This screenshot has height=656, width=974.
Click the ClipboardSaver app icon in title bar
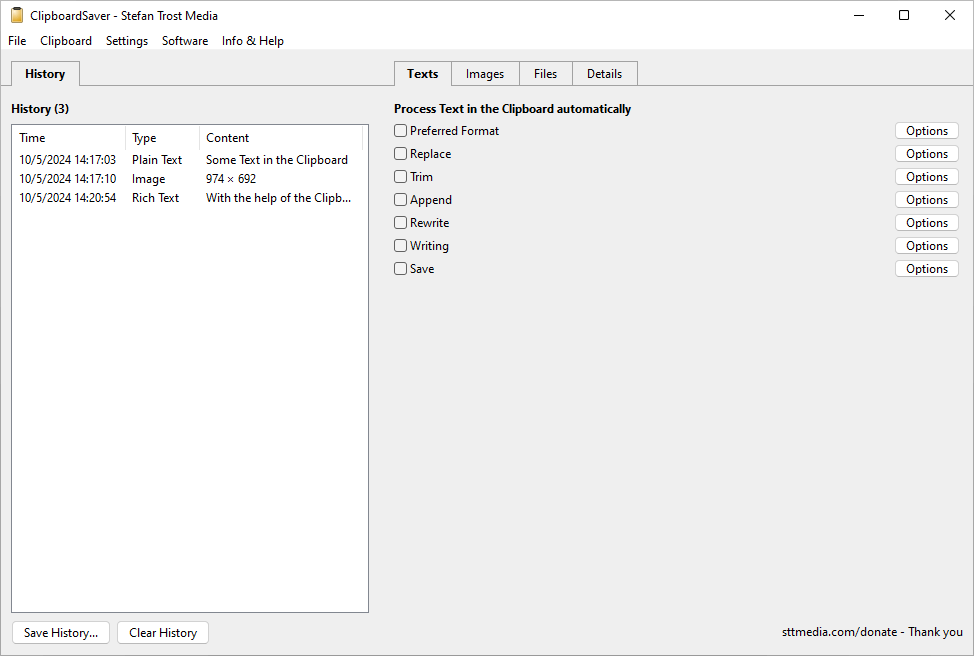pyautogui.click(x=17, y=15)
